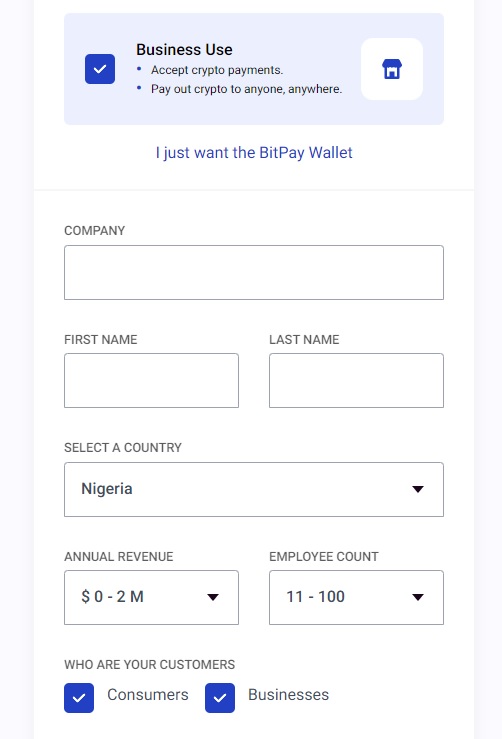Focus the Company text field
Image resolution: width=502 pixels, height=739 pixels.
(x=254, y=272)
